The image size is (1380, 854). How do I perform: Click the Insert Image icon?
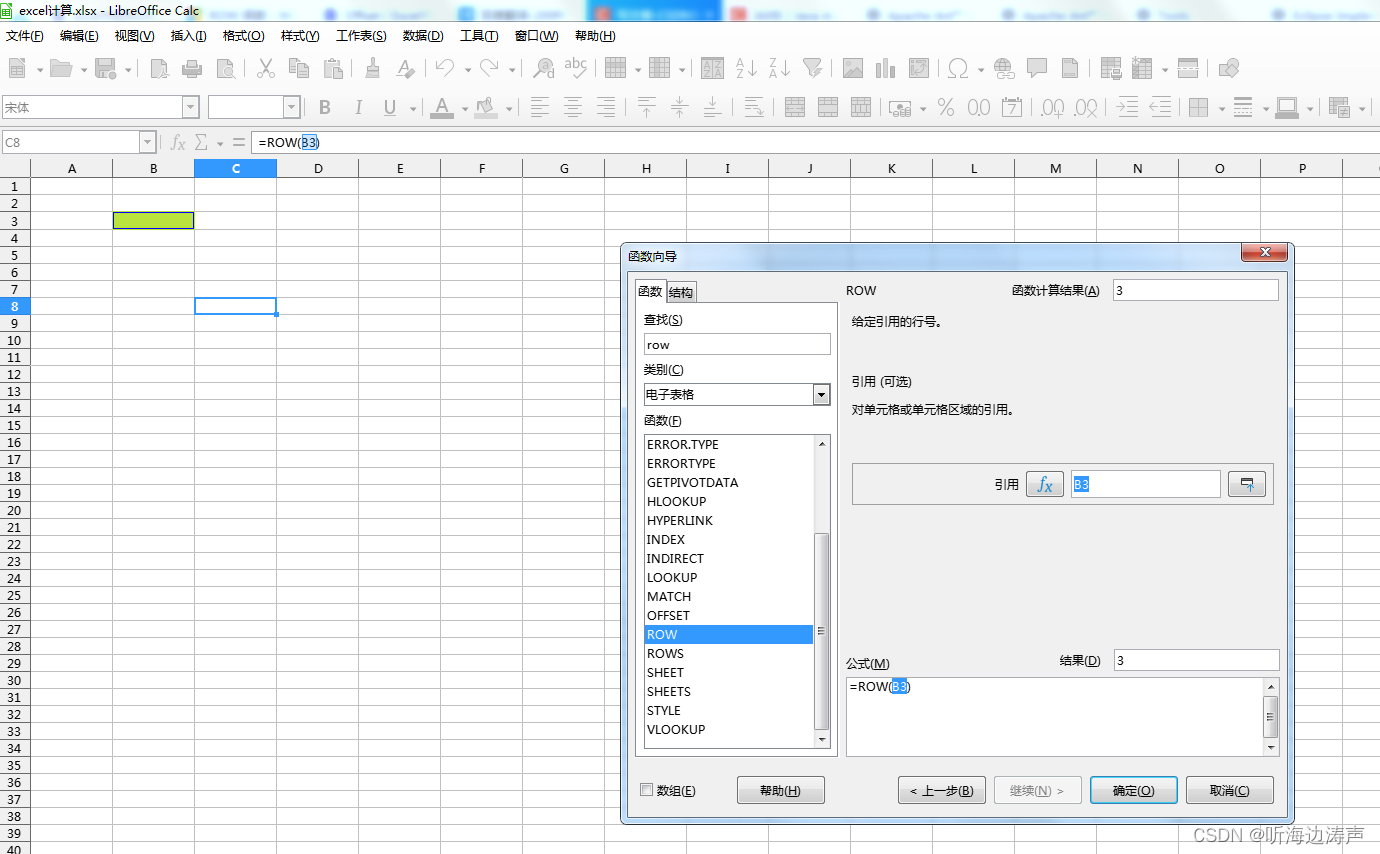tap(853, 68)
